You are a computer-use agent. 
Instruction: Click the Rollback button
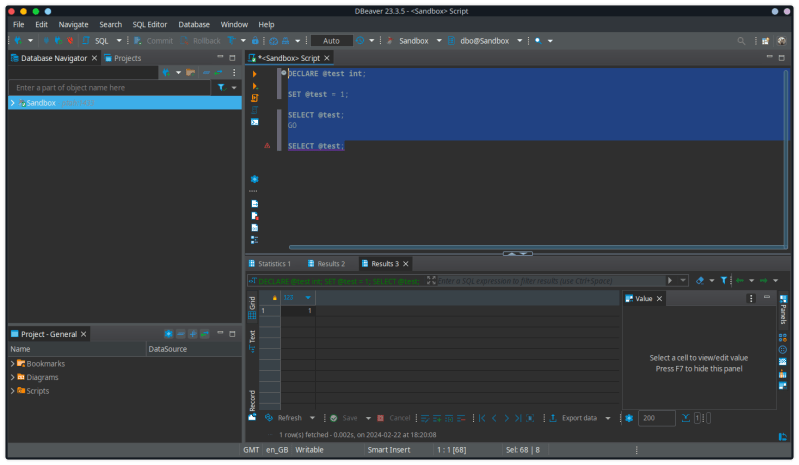coord(201,41)
